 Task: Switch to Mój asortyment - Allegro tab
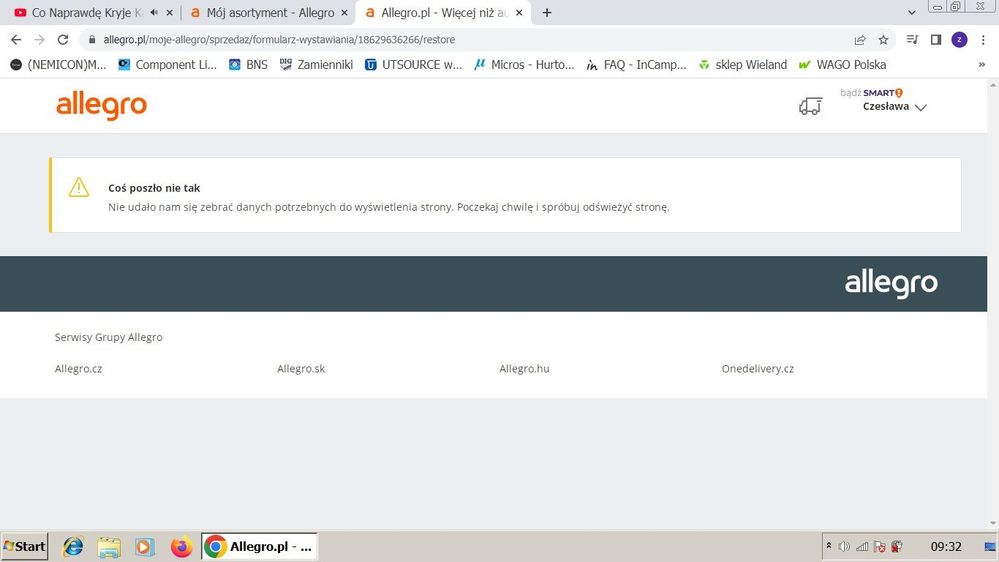[270, 13]
